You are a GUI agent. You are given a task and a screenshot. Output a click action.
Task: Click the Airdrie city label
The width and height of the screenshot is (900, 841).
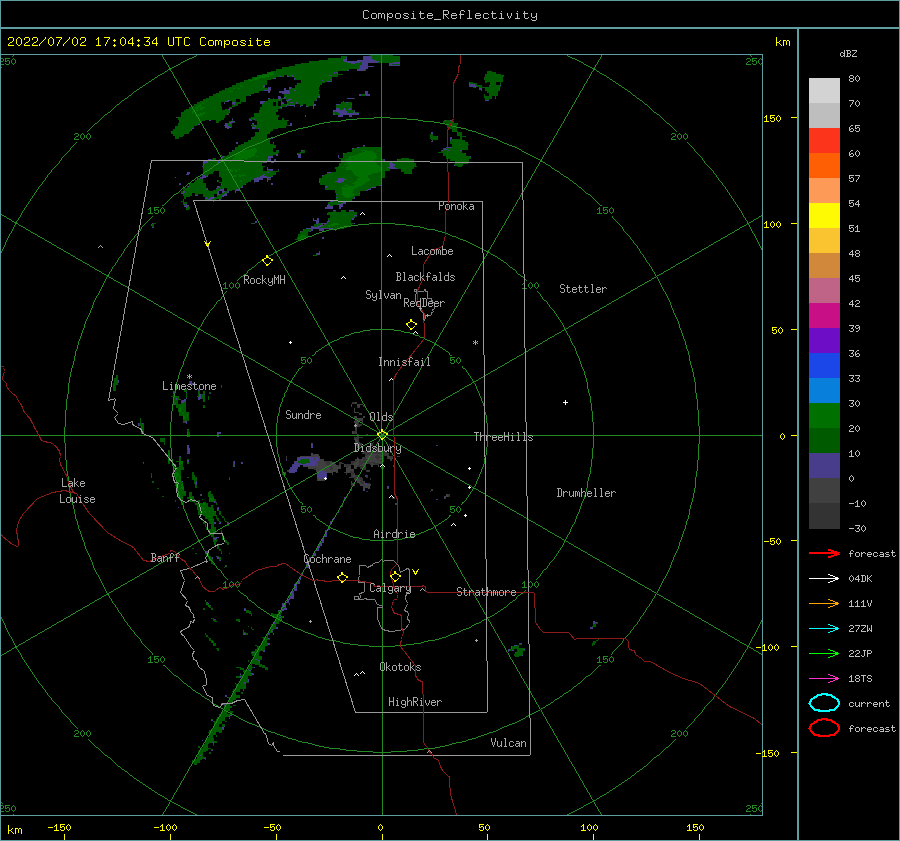[x=394, y=534]
